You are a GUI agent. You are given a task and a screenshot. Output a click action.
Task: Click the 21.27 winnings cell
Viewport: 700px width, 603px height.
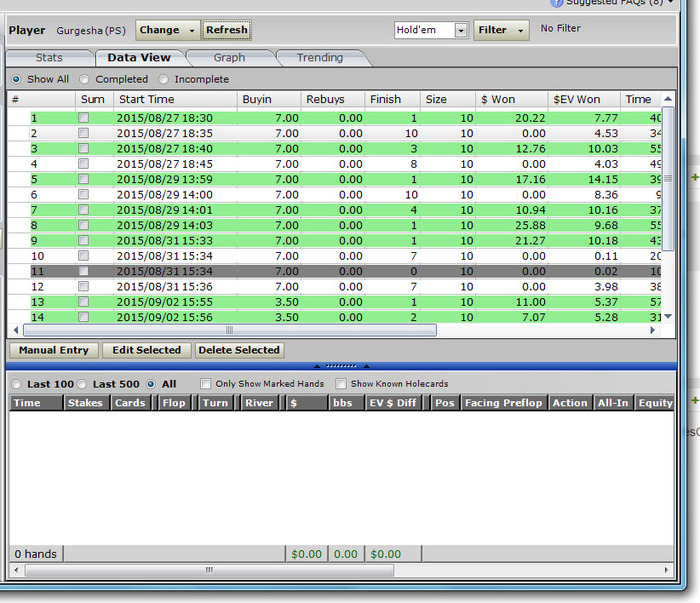530,241
